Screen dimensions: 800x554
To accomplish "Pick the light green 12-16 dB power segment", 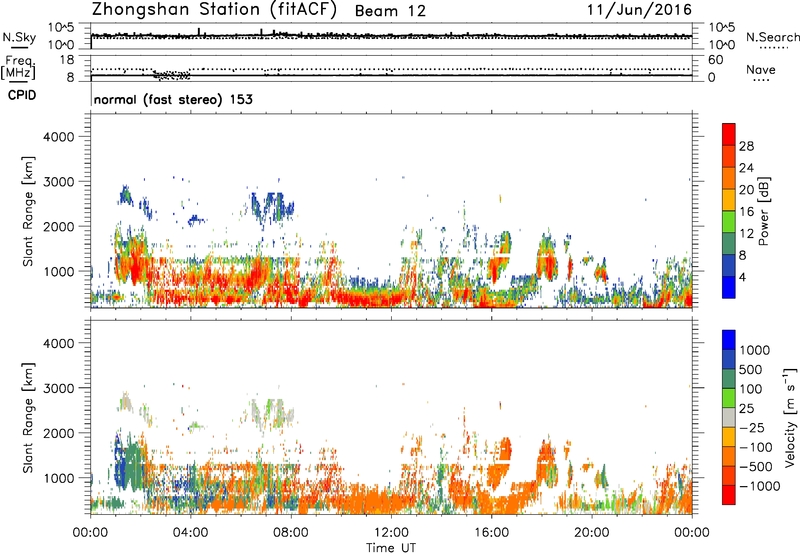I will (729, 222).
